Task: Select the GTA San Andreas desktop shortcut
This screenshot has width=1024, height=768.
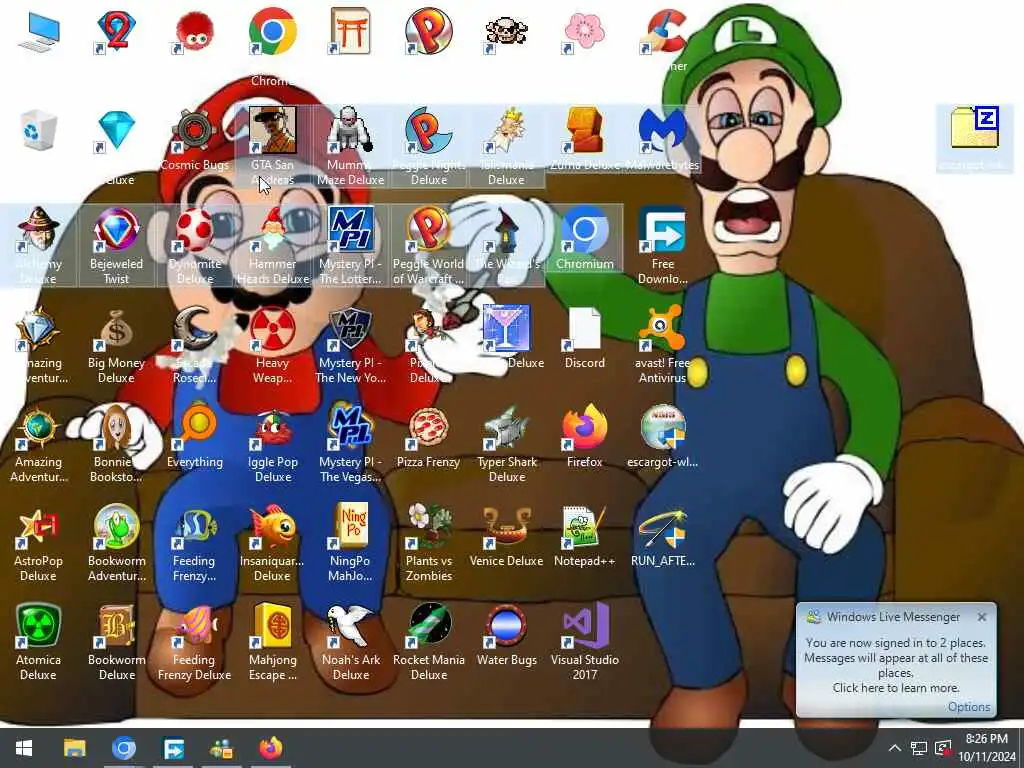Action: pos(272,131)
